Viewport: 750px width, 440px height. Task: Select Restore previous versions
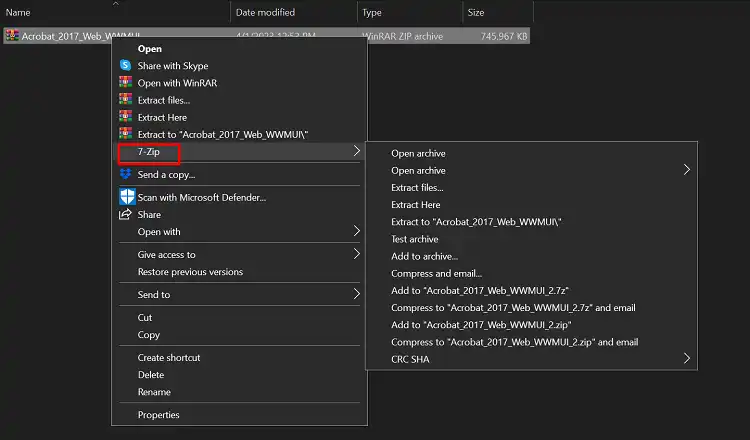[x=190, y=272]
